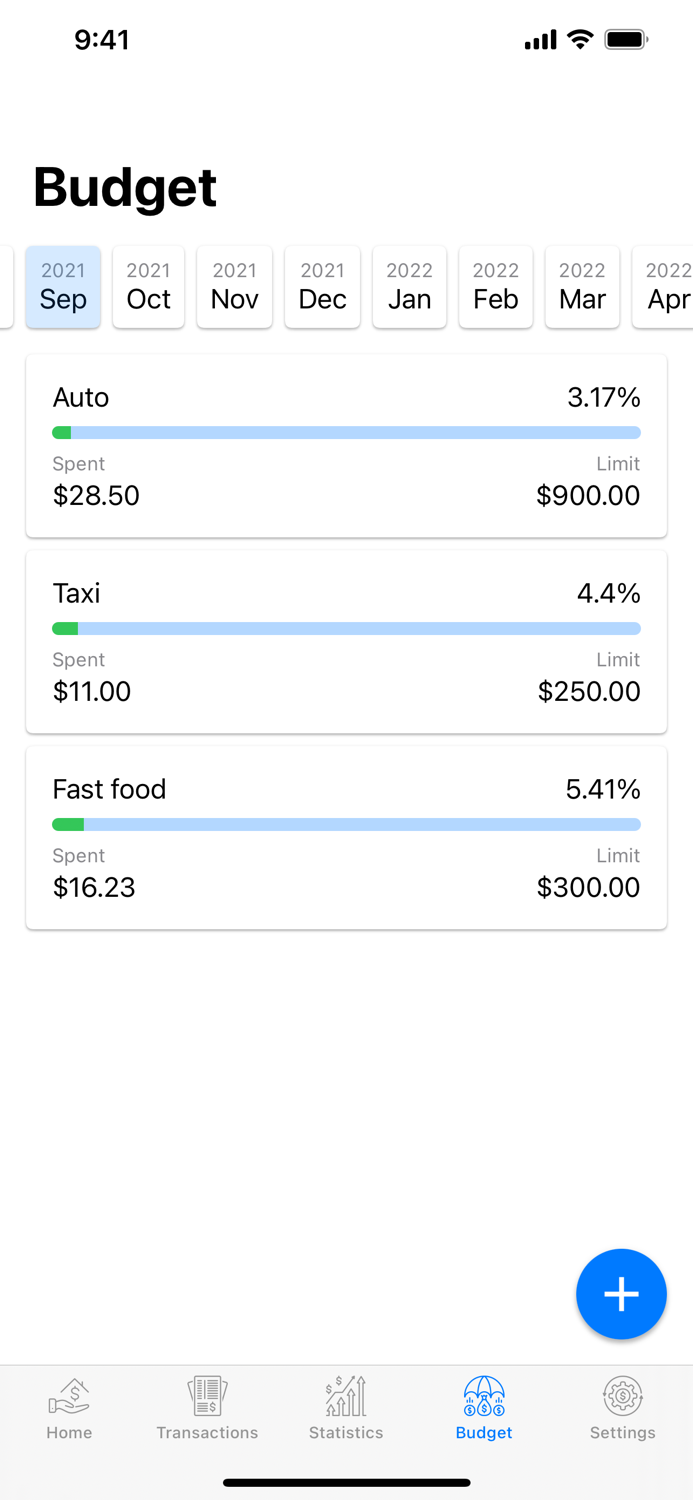View the Statistics screen

345,1408
